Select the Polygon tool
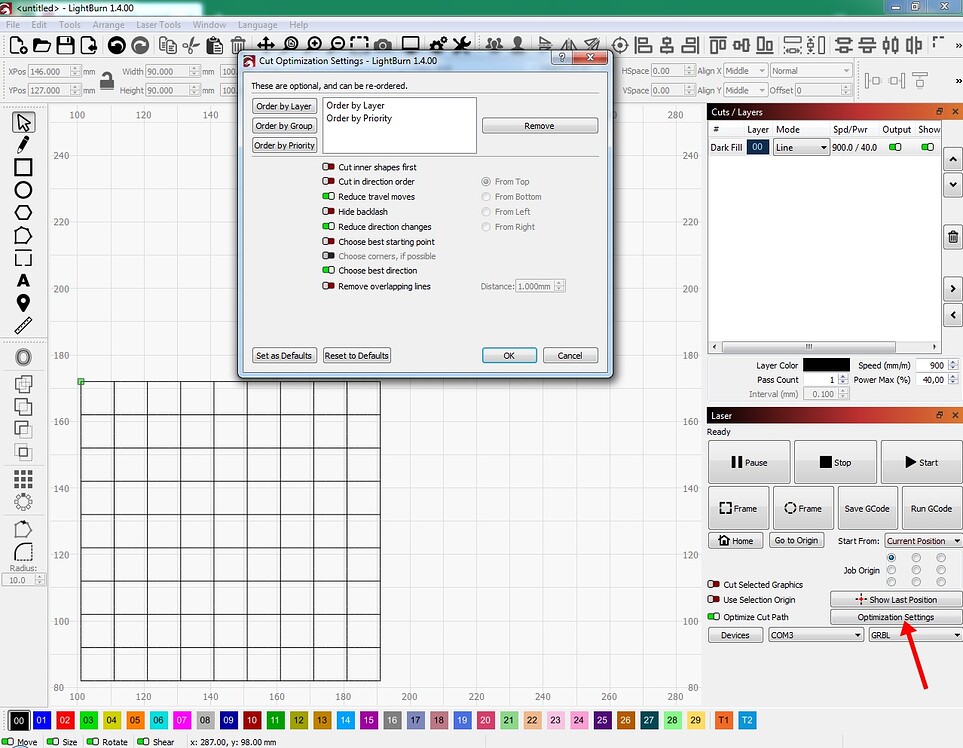Image resolution: width=963 pixels, height=748 pixels. point(23,213)
